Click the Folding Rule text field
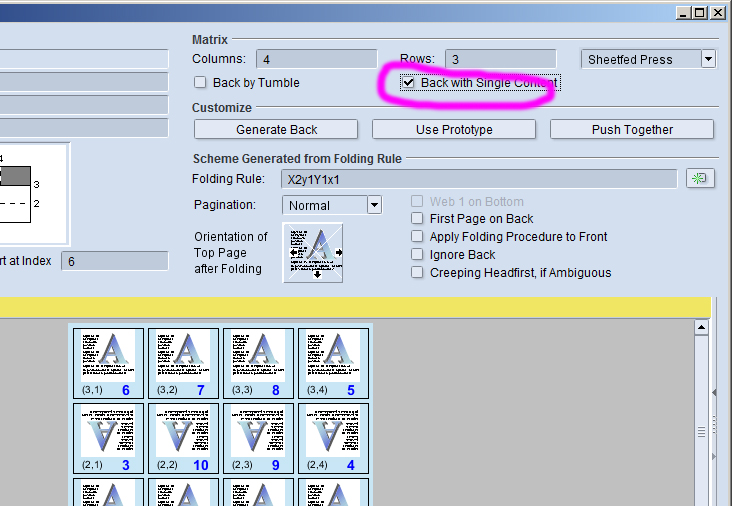 click(x=479, y=179)
